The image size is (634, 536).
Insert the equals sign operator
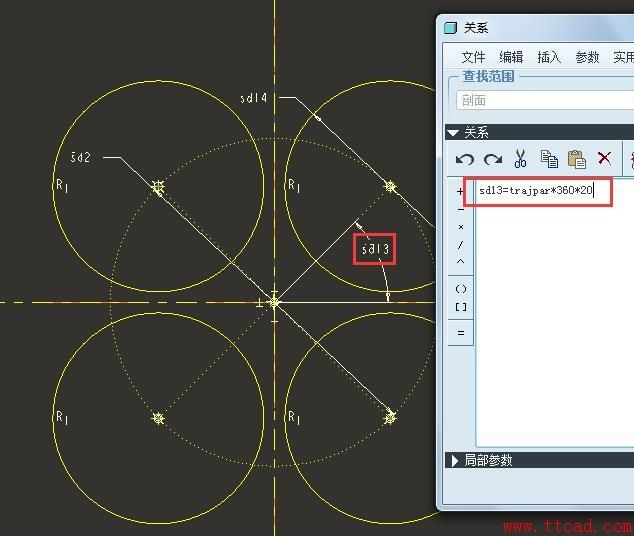(x=460, y=333)
